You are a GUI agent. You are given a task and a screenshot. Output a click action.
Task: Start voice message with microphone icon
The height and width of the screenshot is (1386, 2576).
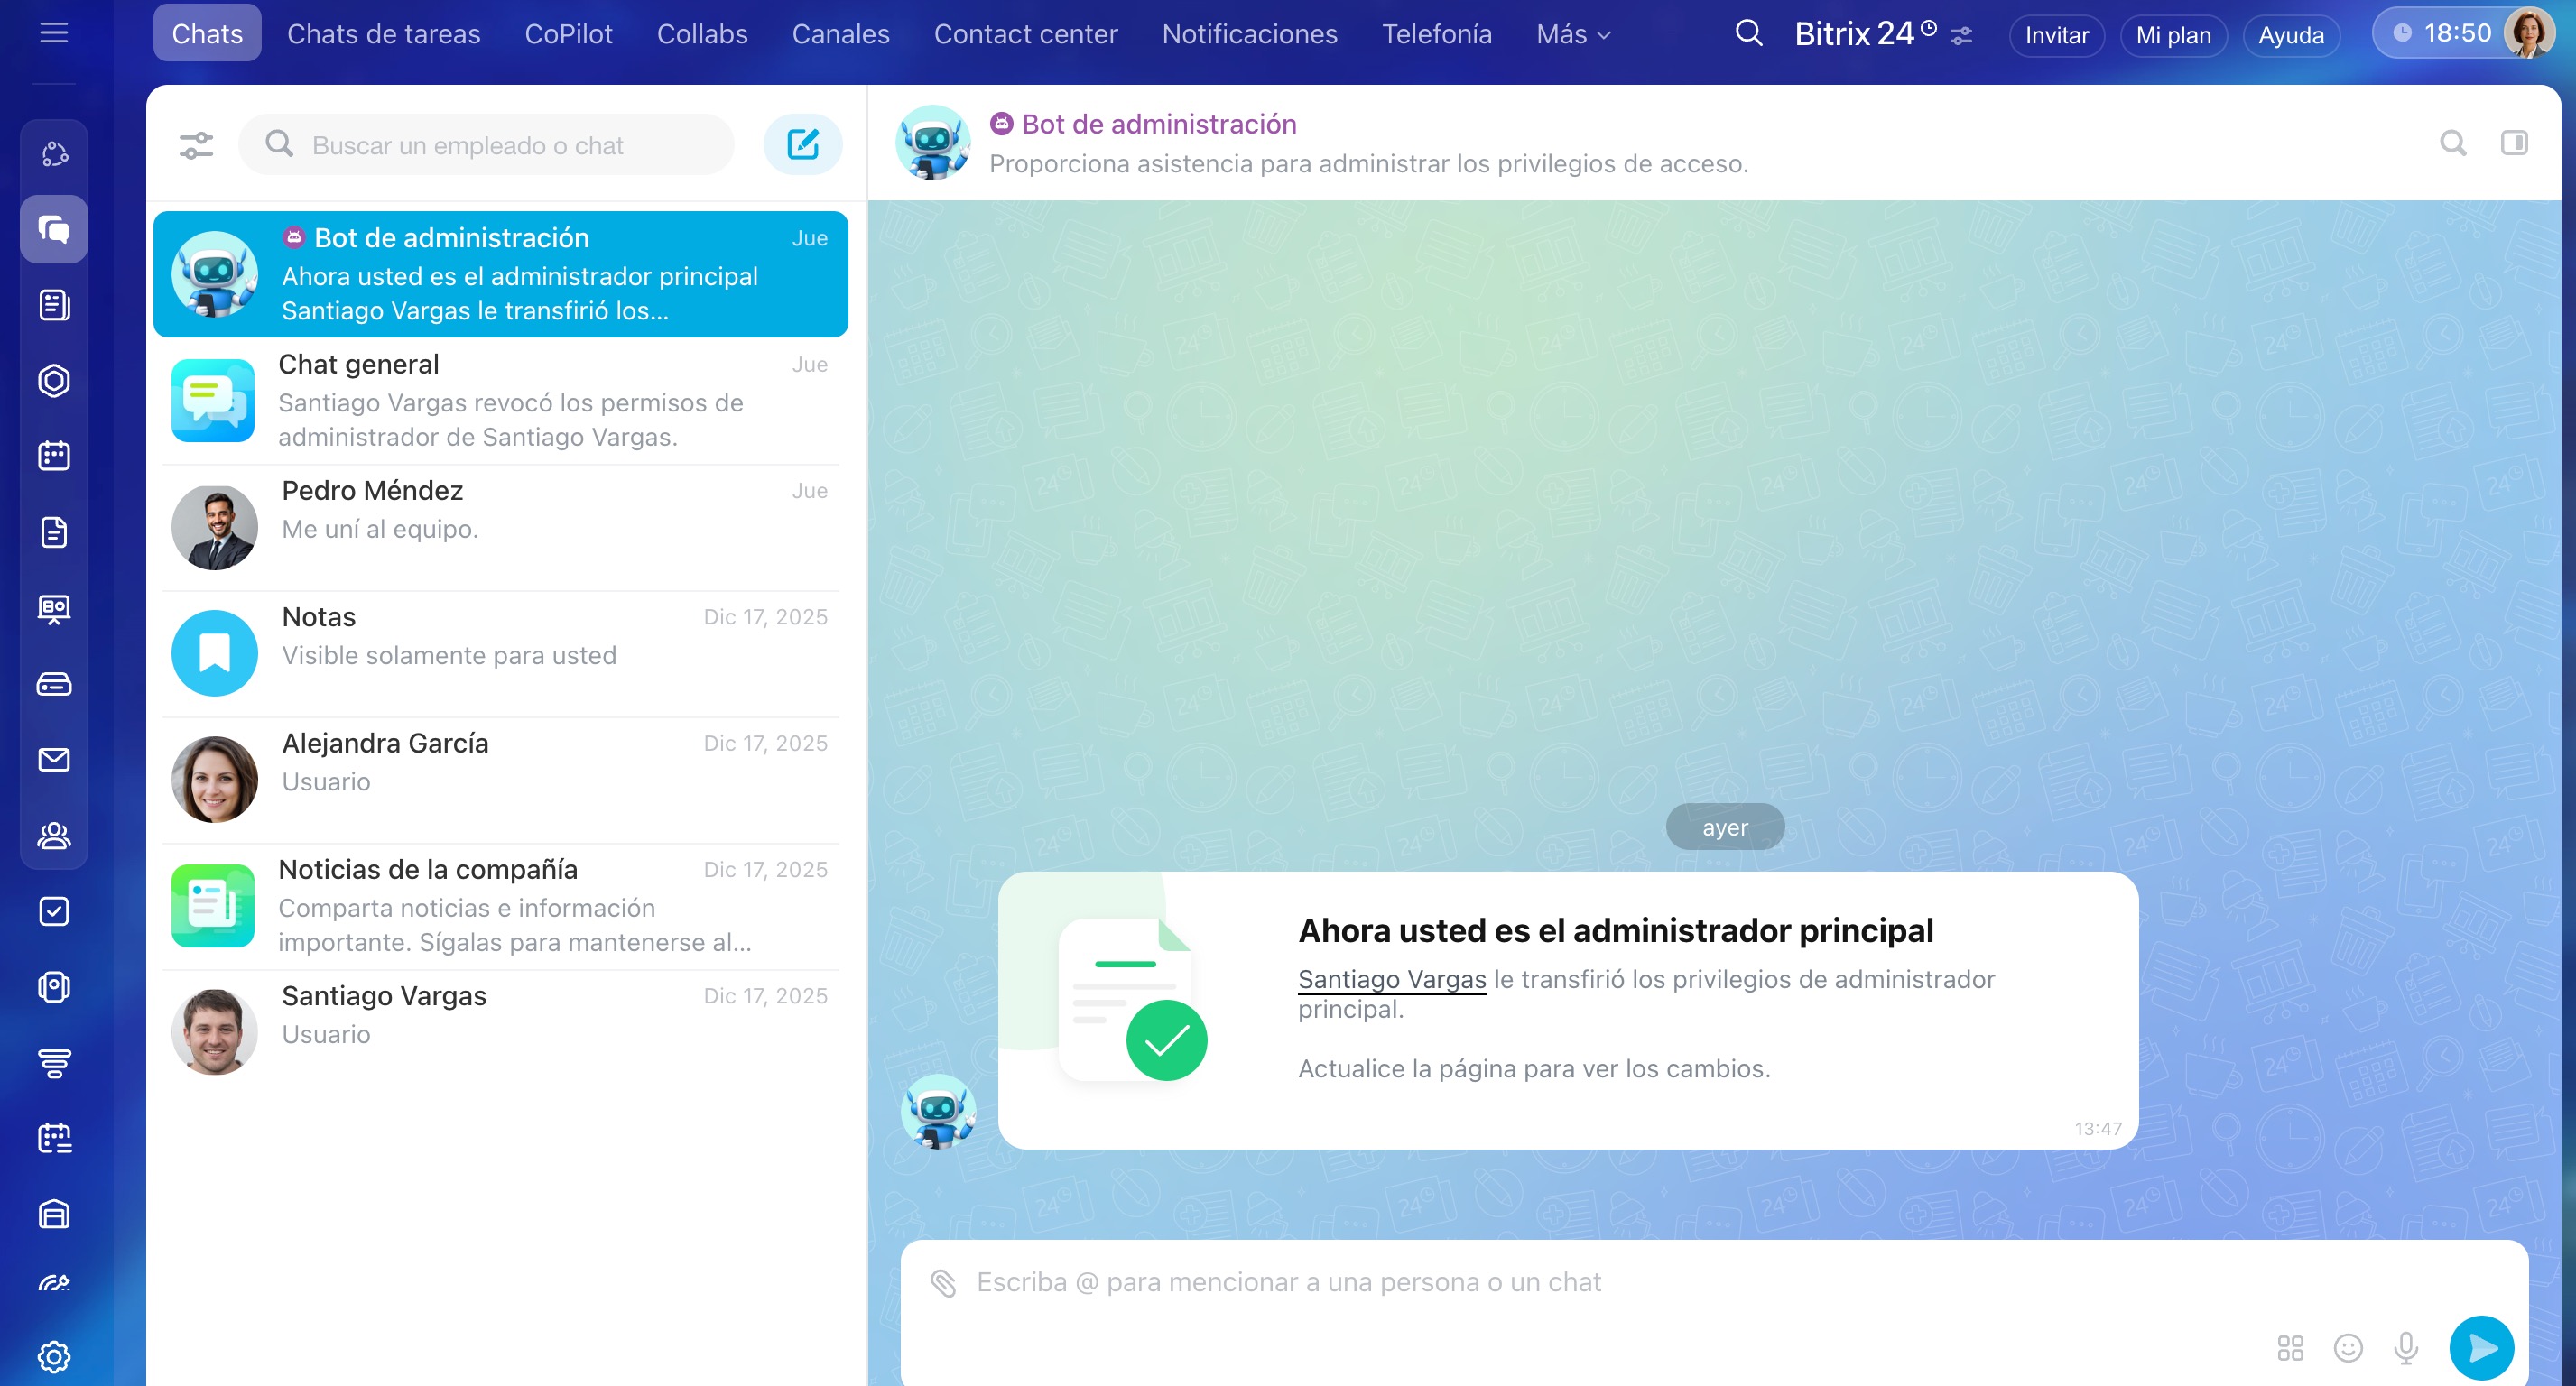coord(2405,1348)
